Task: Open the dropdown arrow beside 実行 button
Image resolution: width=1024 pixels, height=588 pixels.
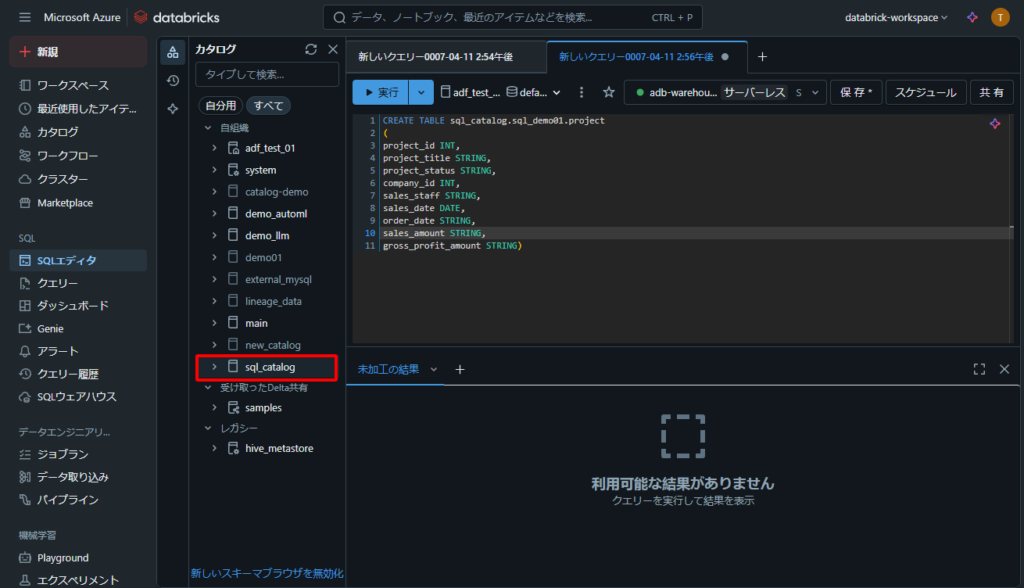Action: click(x=422, y=92)
